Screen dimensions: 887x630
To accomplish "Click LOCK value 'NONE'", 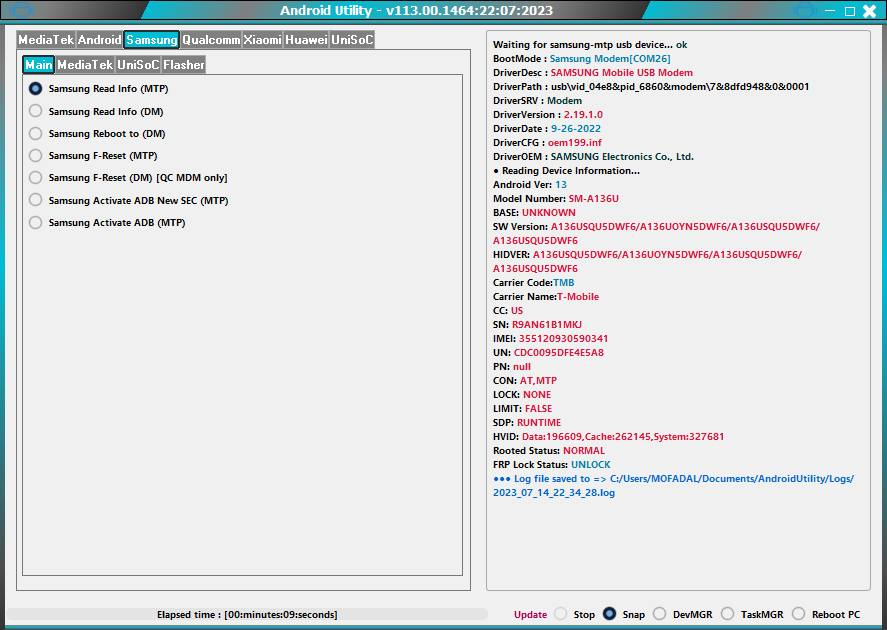I will pos(537,395).
